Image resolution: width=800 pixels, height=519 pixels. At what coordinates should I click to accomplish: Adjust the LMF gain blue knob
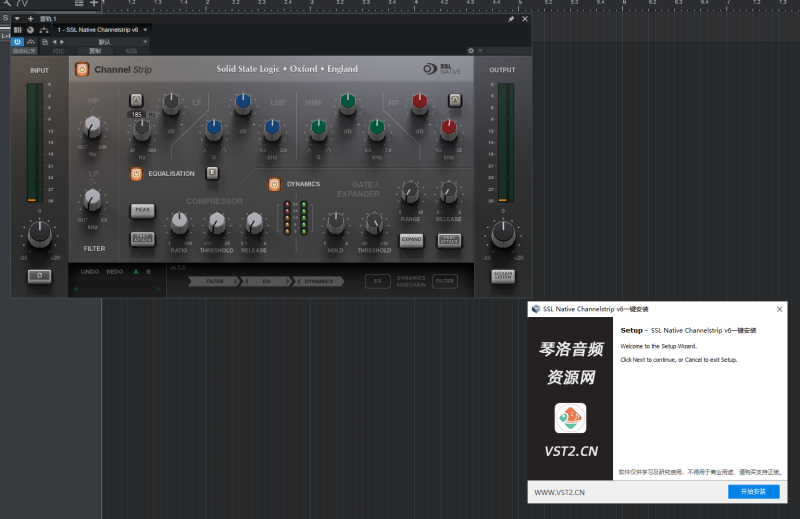pos(243,104)
